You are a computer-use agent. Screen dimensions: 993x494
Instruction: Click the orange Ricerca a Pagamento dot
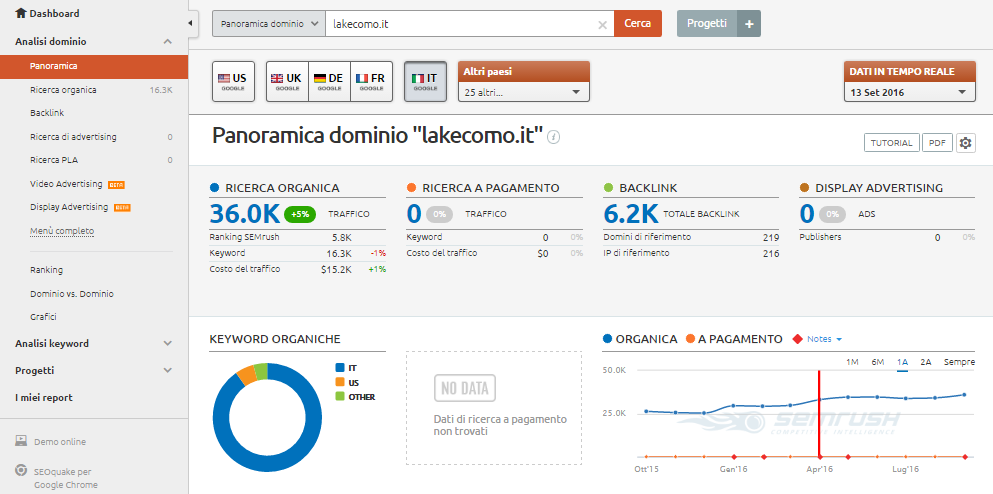click(x=412, y=188)
